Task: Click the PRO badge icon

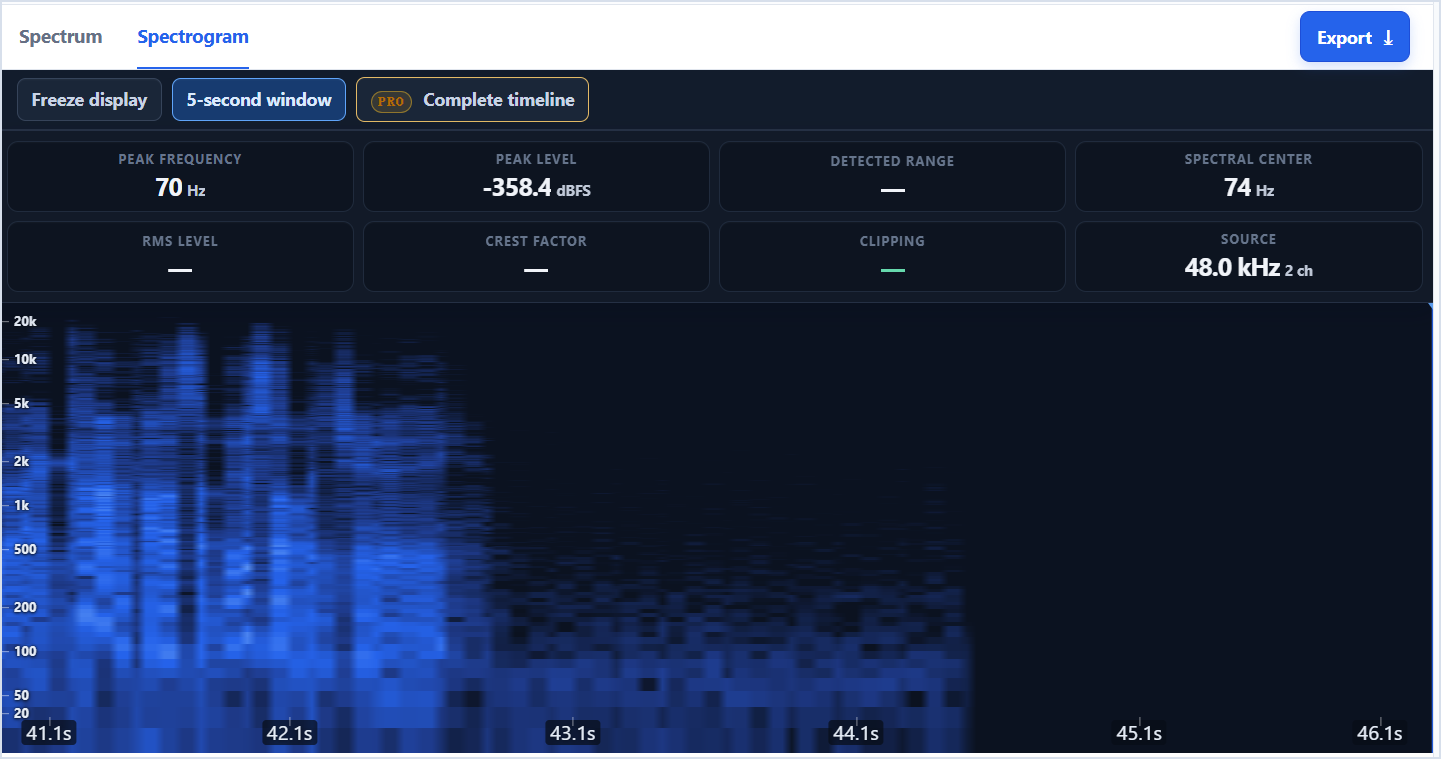Action: [x=391, y=101]
